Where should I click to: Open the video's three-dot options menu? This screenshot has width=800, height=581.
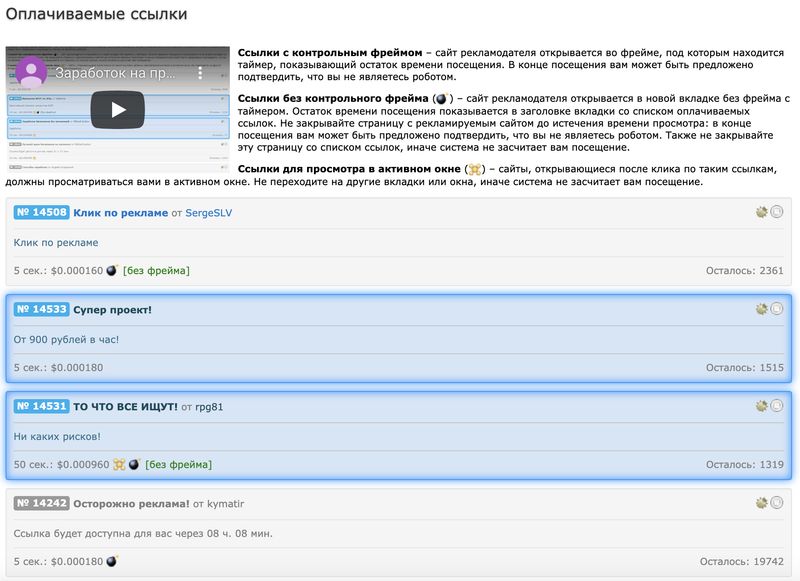pos(200,73)
